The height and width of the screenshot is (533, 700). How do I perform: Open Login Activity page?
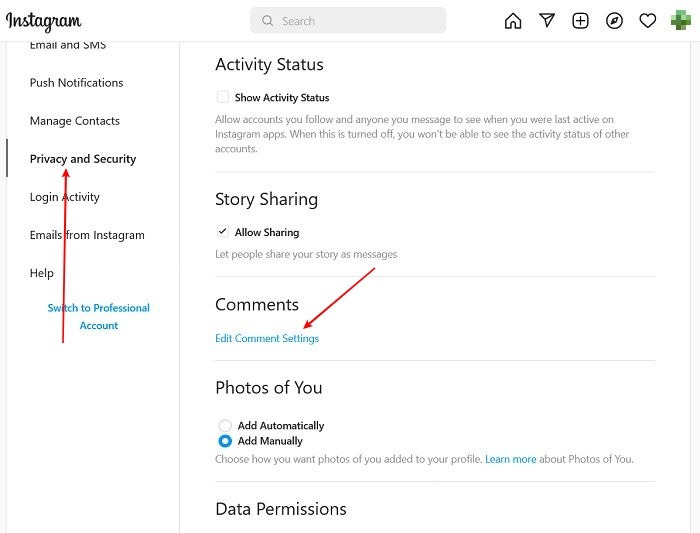click(x=65, y=197)
